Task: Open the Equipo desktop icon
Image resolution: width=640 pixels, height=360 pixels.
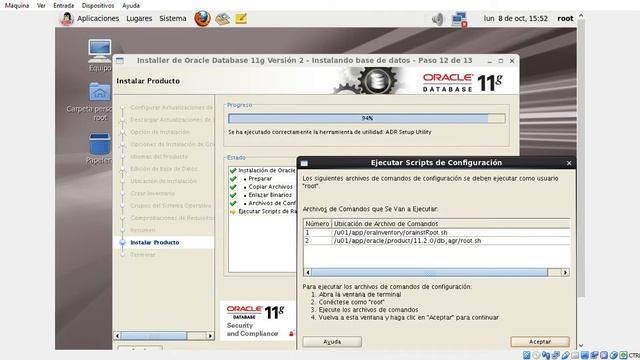Action: (x=100, y=56)
